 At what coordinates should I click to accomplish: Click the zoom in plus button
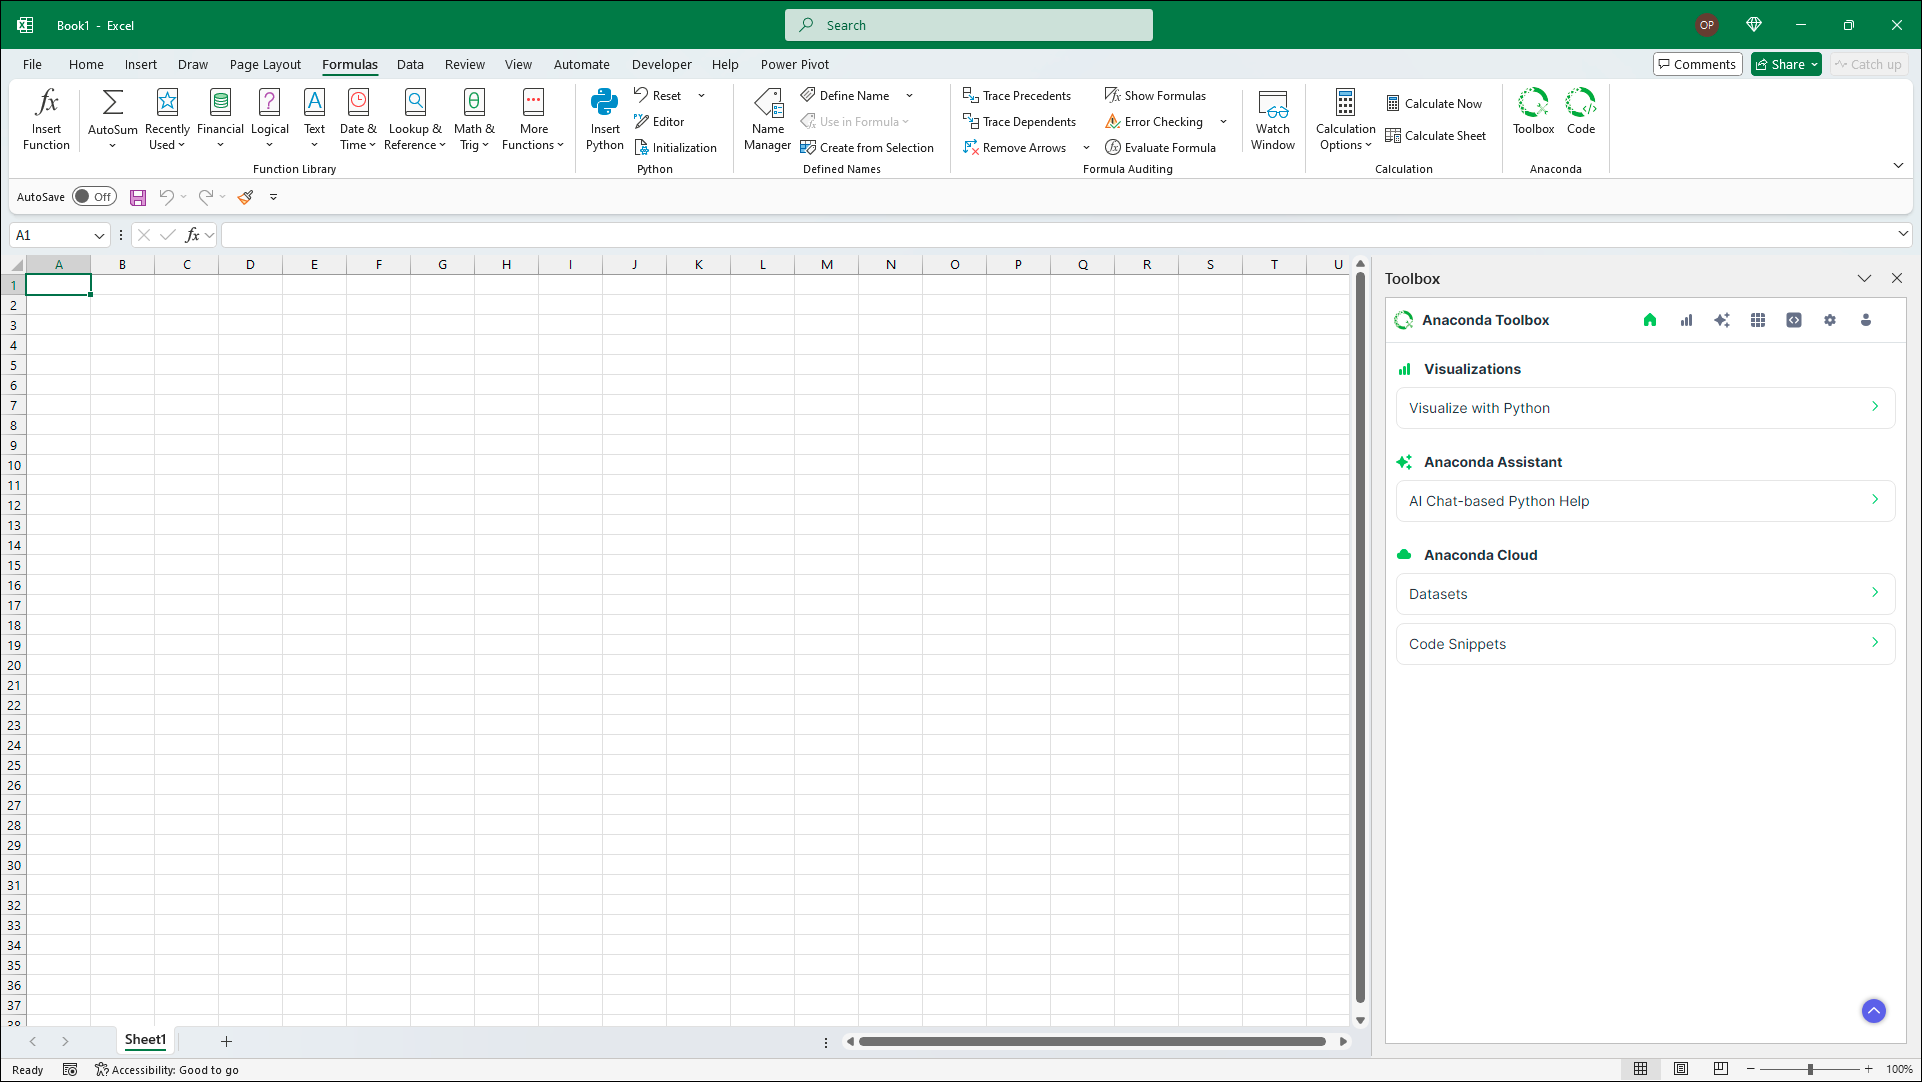coord(1868,1069)
